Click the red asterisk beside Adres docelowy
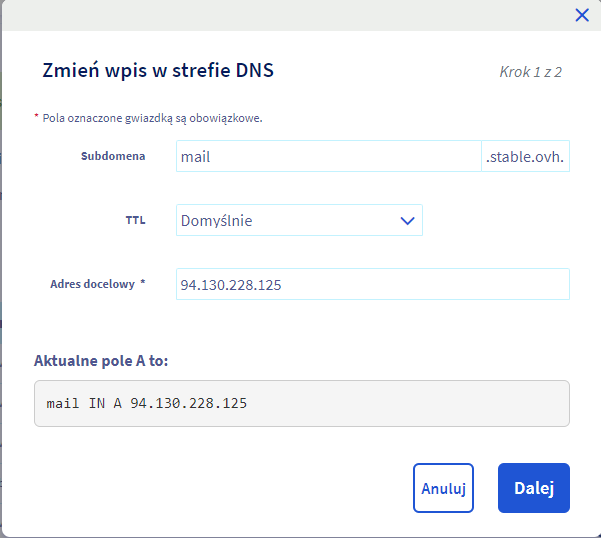Image resolution: width=601 pixels, height=538 pixels. (143, 283)
